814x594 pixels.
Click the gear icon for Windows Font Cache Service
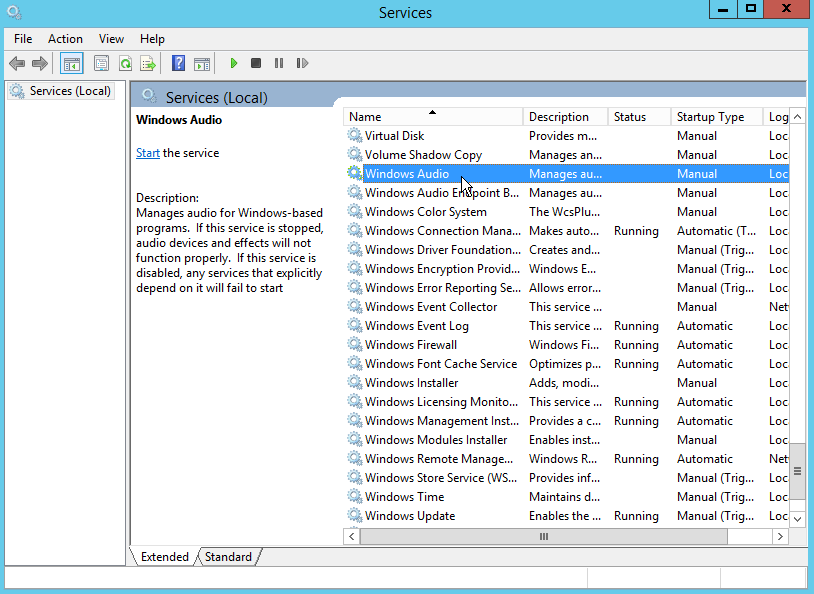(x=355, y=363)
